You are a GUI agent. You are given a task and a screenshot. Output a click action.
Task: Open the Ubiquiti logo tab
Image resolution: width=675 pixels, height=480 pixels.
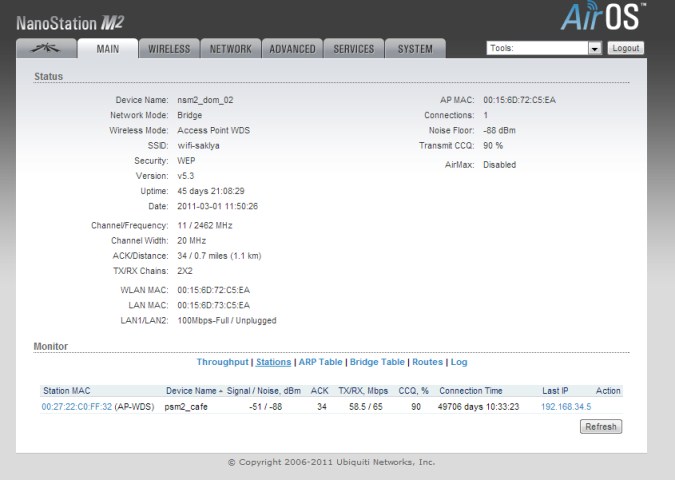46,48
